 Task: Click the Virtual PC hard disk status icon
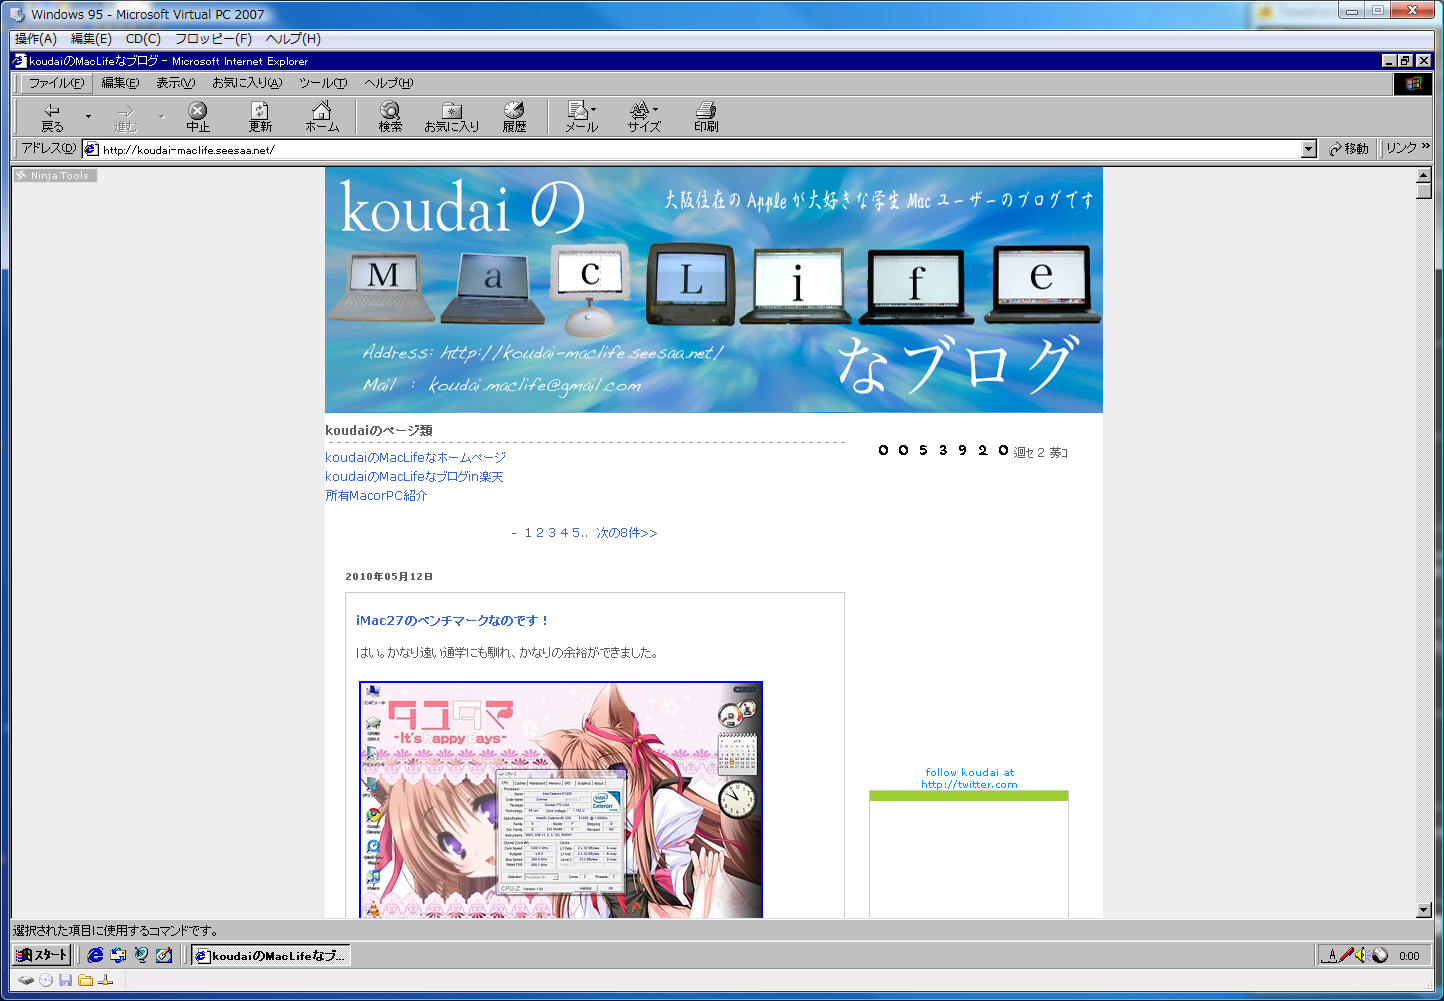[x=26, y=980]
